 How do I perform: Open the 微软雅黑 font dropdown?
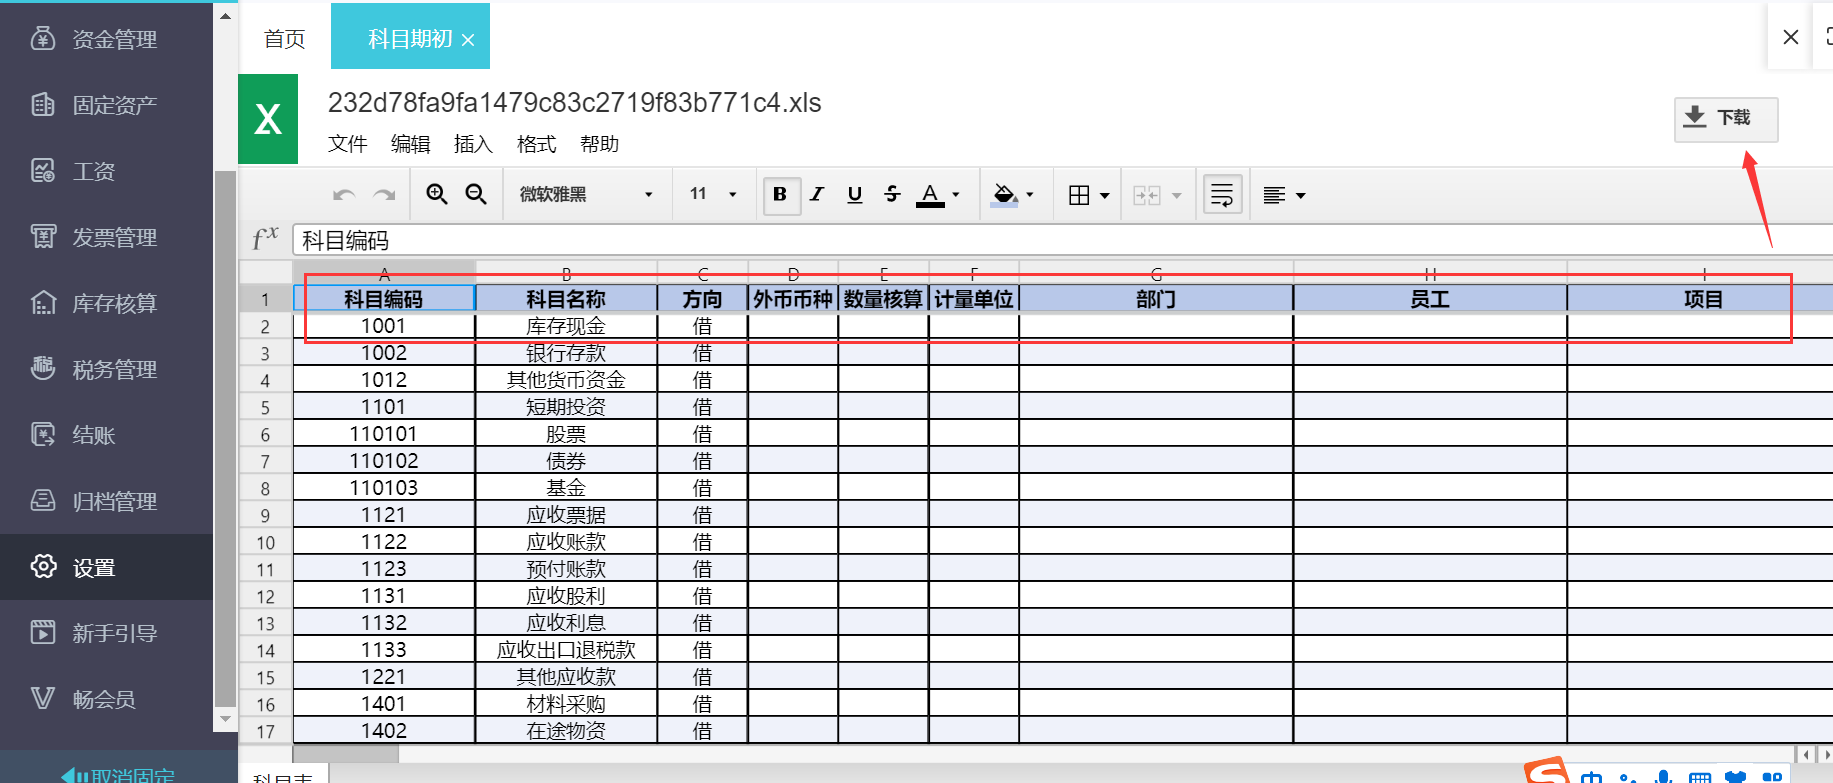tap(585, 194)
